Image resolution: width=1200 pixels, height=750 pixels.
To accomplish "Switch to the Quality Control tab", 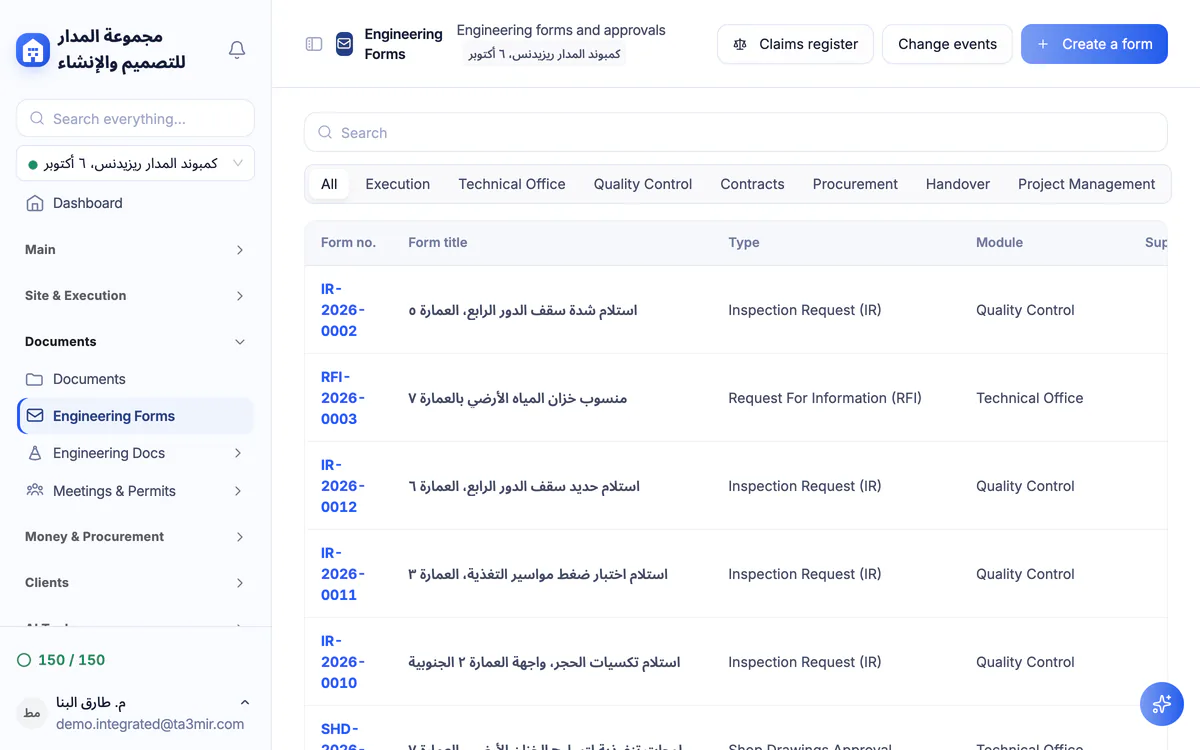I will (643, 184).
